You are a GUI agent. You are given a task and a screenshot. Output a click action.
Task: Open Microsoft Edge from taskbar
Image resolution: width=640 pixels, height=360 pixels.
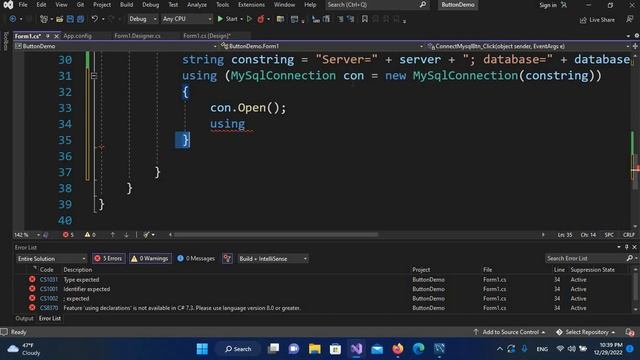[x=418, y=349]
